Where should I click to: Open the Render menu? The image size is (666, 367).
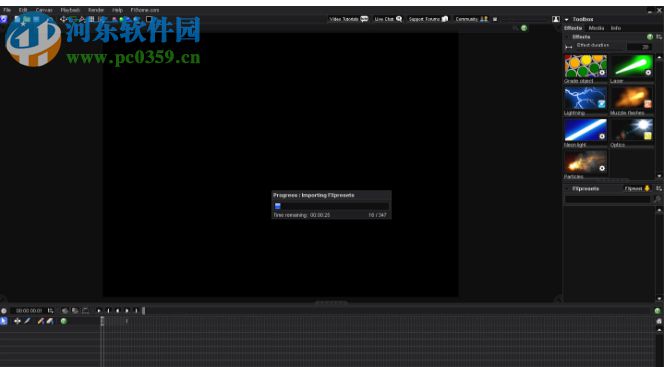click(96, 10)
